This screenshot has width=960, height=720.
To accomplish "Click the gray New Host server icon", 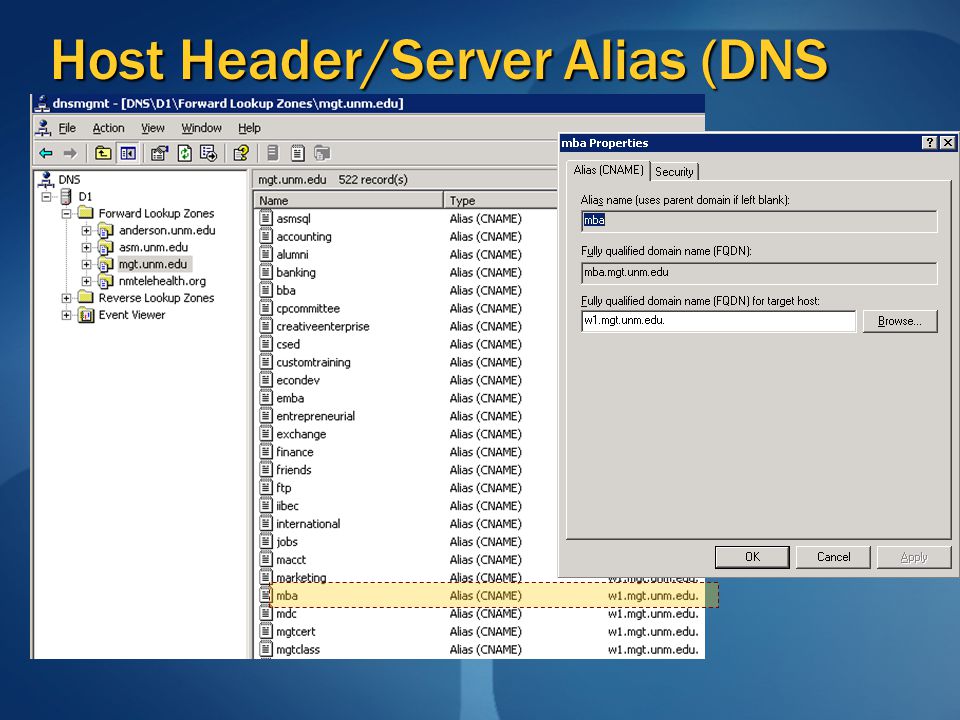I will 273,153.
